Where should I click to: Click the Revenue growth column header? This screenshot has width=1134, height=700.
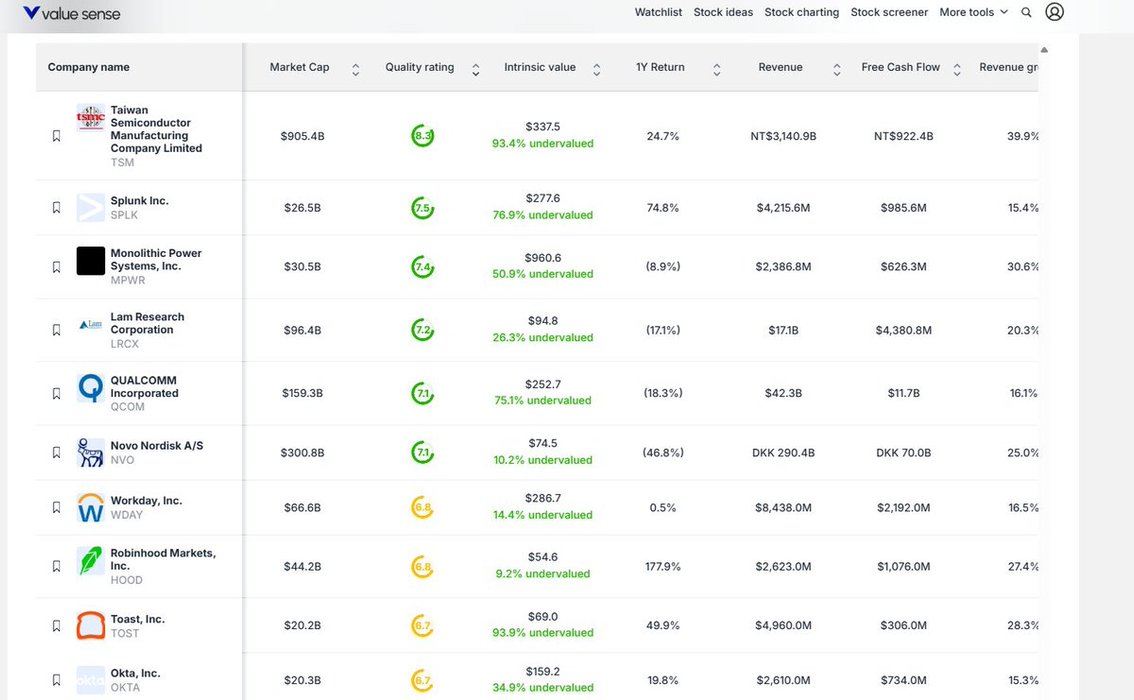coord(1009,67)
